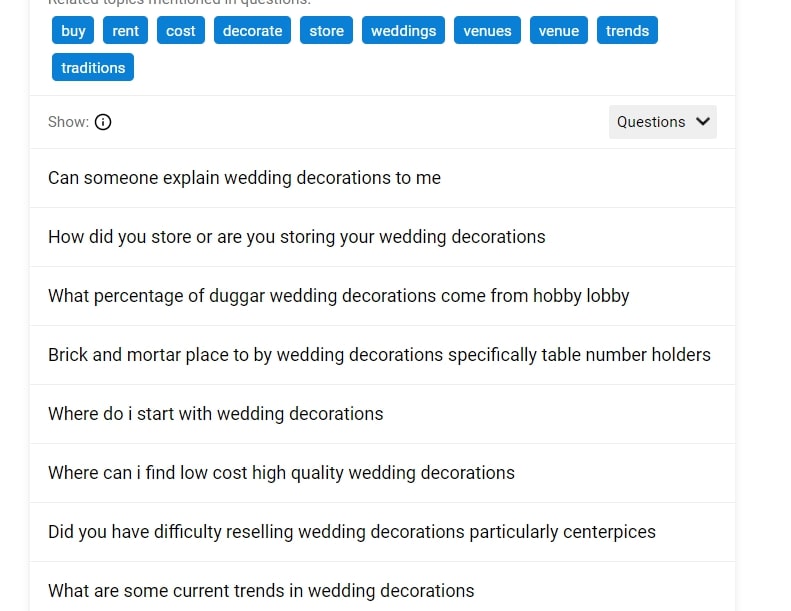Open 'How did you store or are you storing' question
The height and width of the screenshot is (611, 791).
[382, 237]
